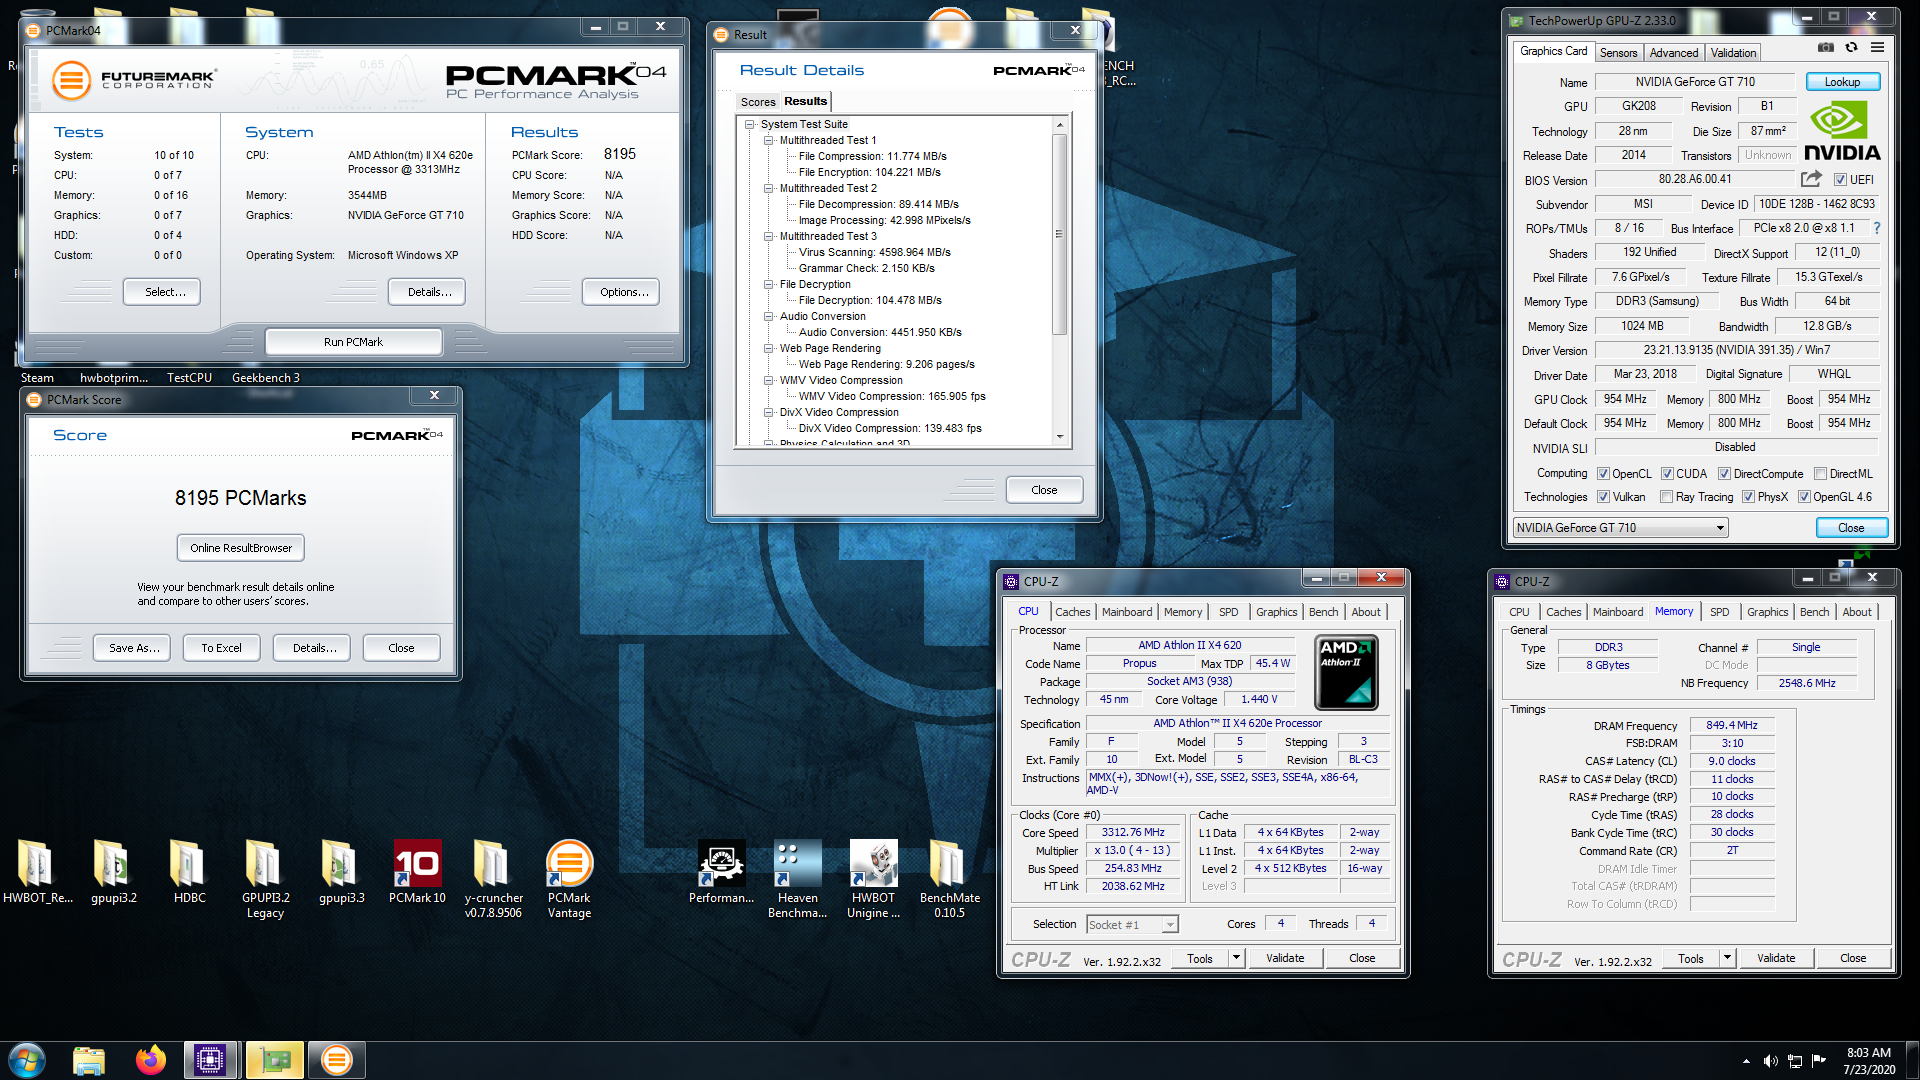Image resolution: width=1920 pixels, height=1080 pixels.
Task: Click the volume speaker tray icon
Action: pyautogui.click(x=1770, y=1060)
